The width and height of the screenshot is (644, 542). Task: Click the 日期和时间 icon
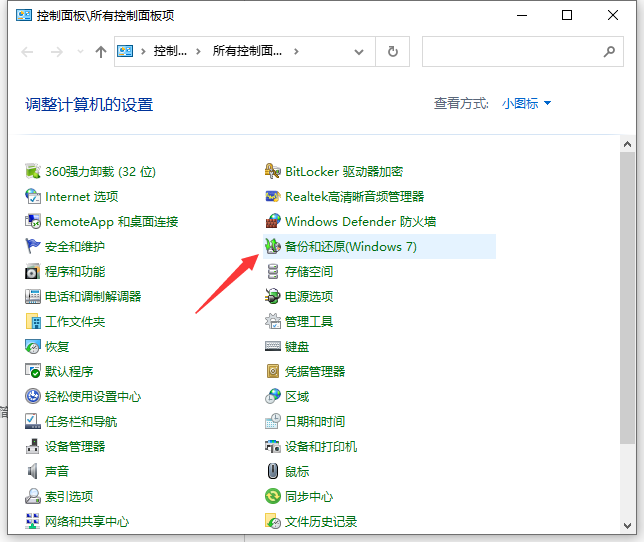[273, 422]
